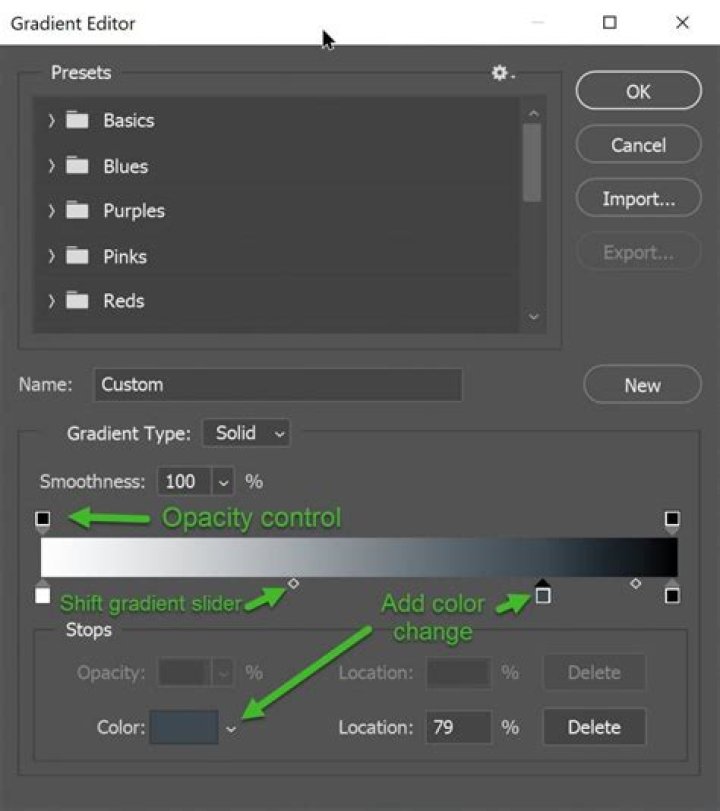The height and width of the screenshot is (811, 720).
Task: Expand the Blues preset folder
Action: 52,166
